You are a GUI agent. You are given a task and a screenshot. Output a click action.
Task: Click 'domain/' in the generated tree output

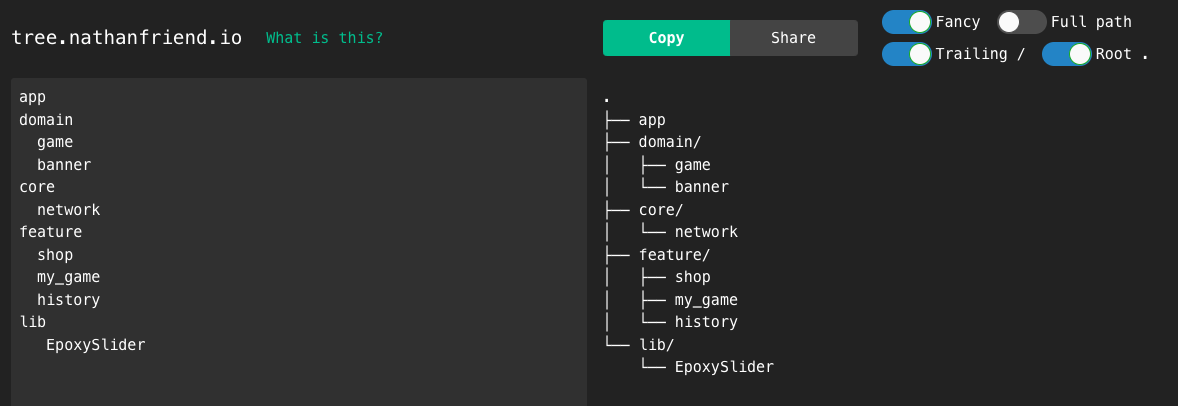pyautogui.click(x=669, y=142)
